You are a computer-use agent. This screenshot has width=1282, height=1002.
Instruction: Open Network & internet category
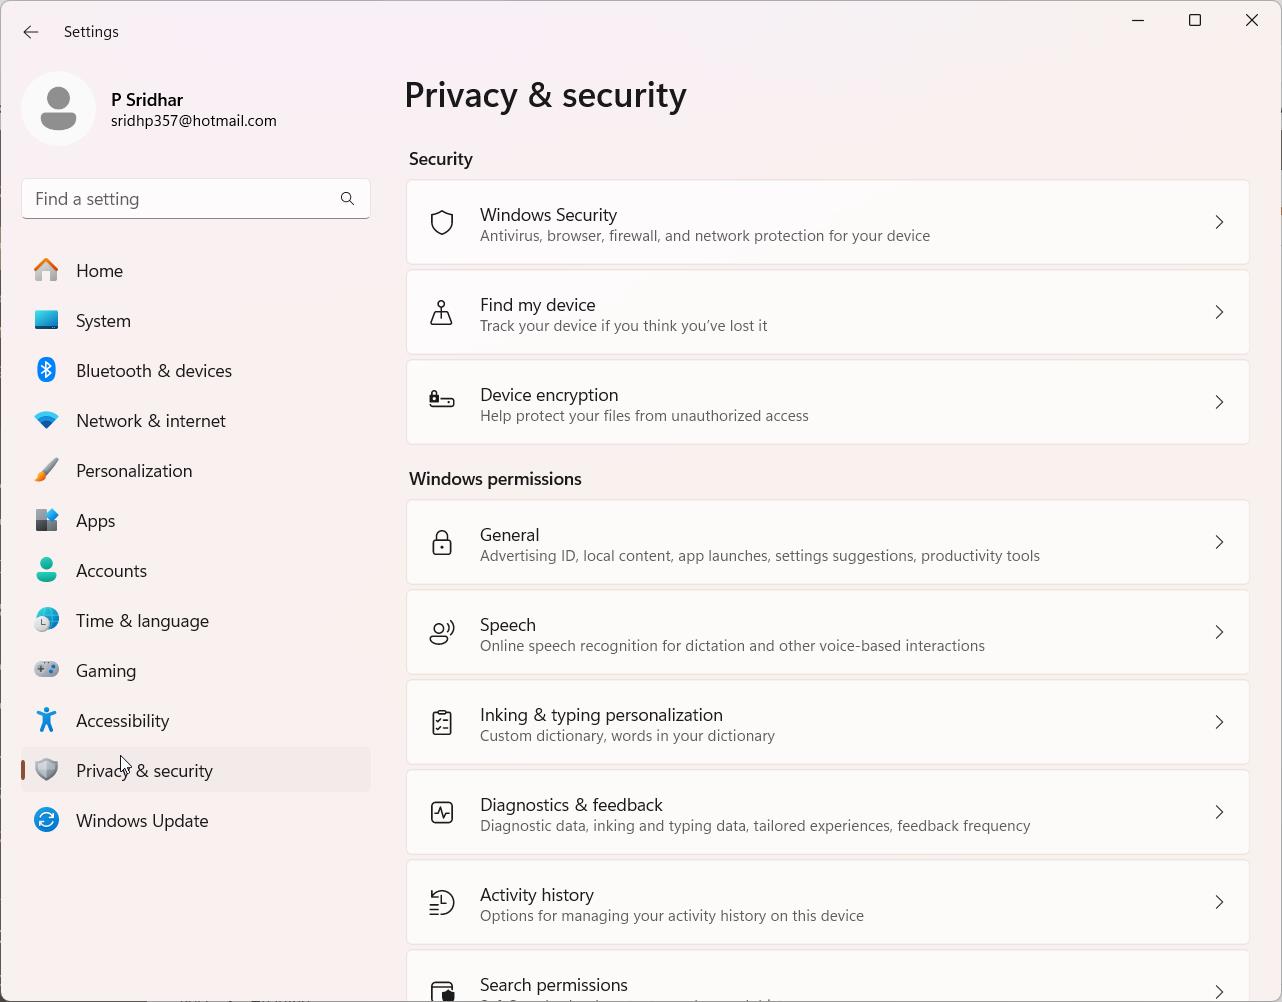pyautogui.click(x=196, y=420)
